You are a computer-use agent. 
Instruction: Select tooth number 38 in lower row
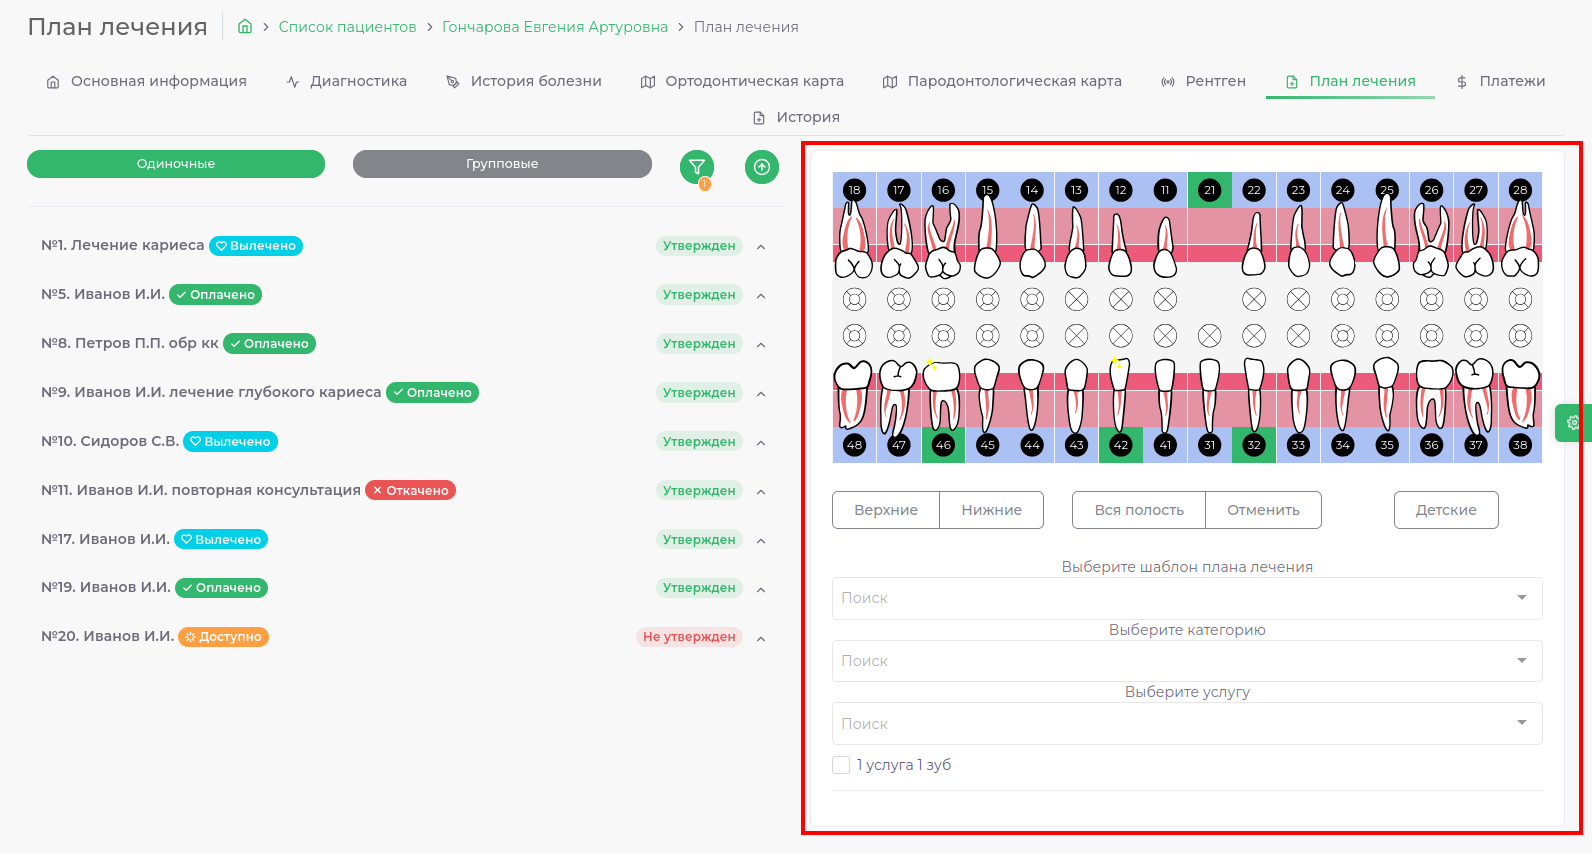click(x=1520, y=445)
